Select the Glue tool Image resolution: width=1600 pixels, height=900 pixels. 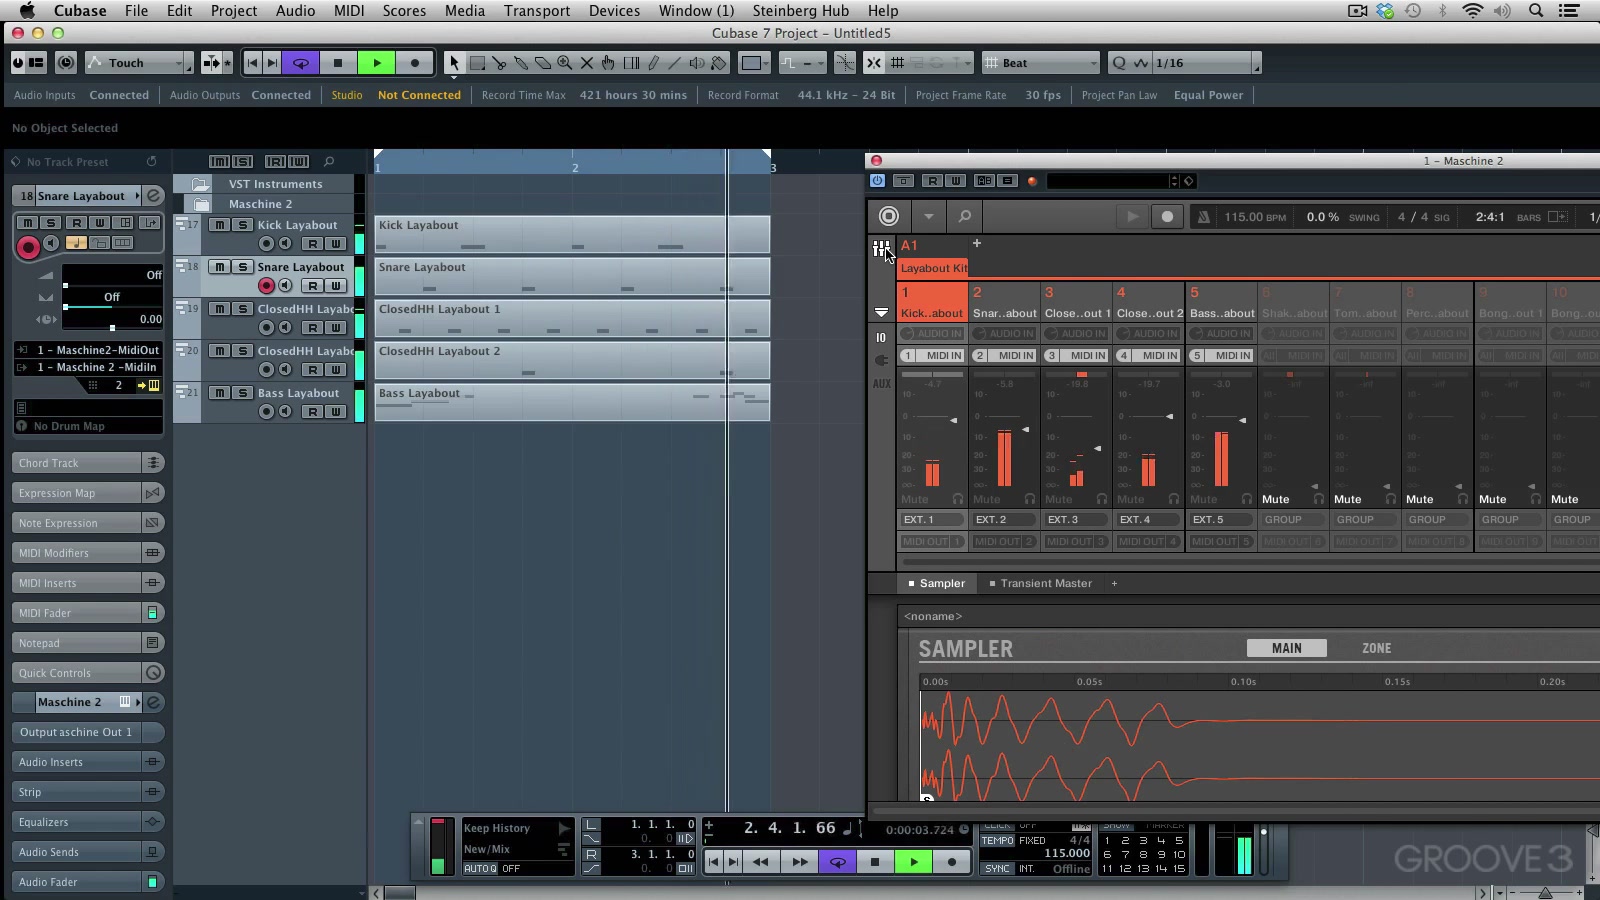(521, 63)
